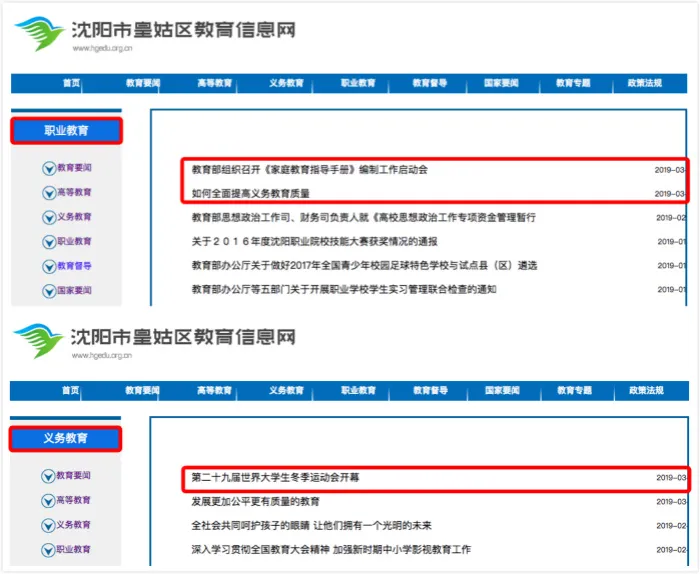Open the 《家庭教育指导手册》编制工作启动会 article
700x574 pixels.
[x=309, y=169]
